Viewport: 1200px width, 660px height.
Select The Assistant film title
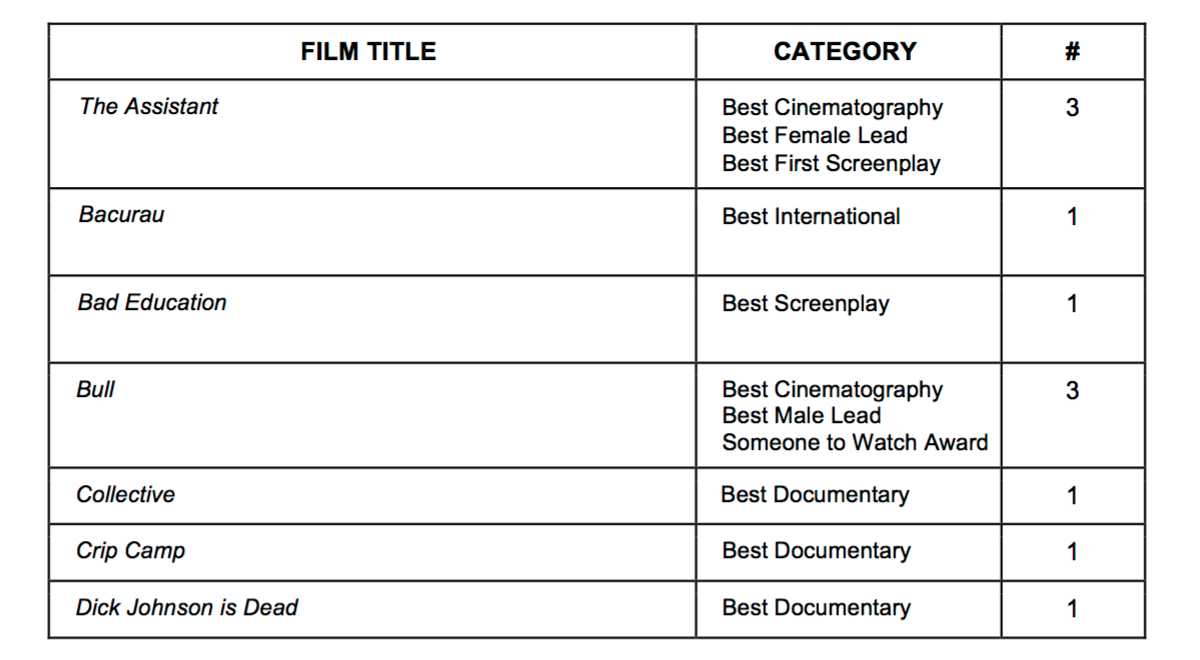tap(149, 107)
